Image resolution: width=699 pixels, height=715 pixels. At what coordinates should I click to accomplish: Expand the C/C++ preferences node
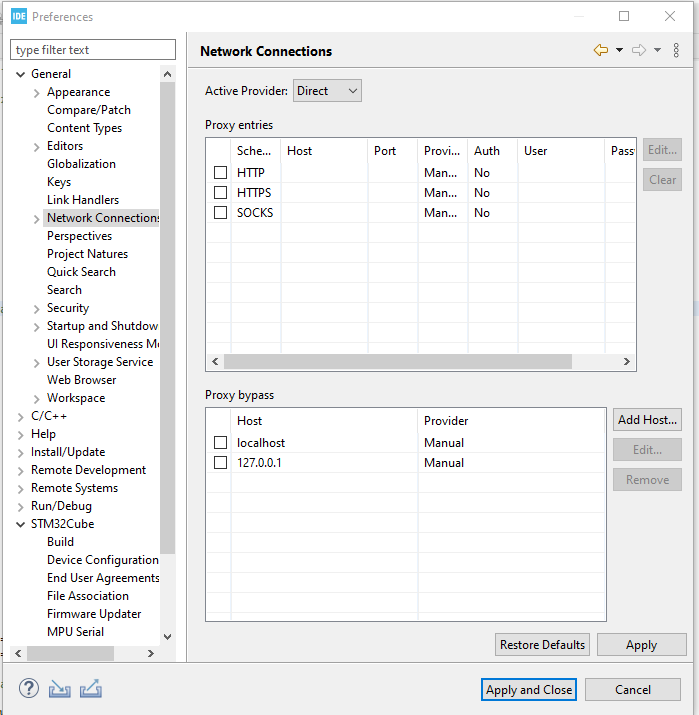click(x=21, y=417)
